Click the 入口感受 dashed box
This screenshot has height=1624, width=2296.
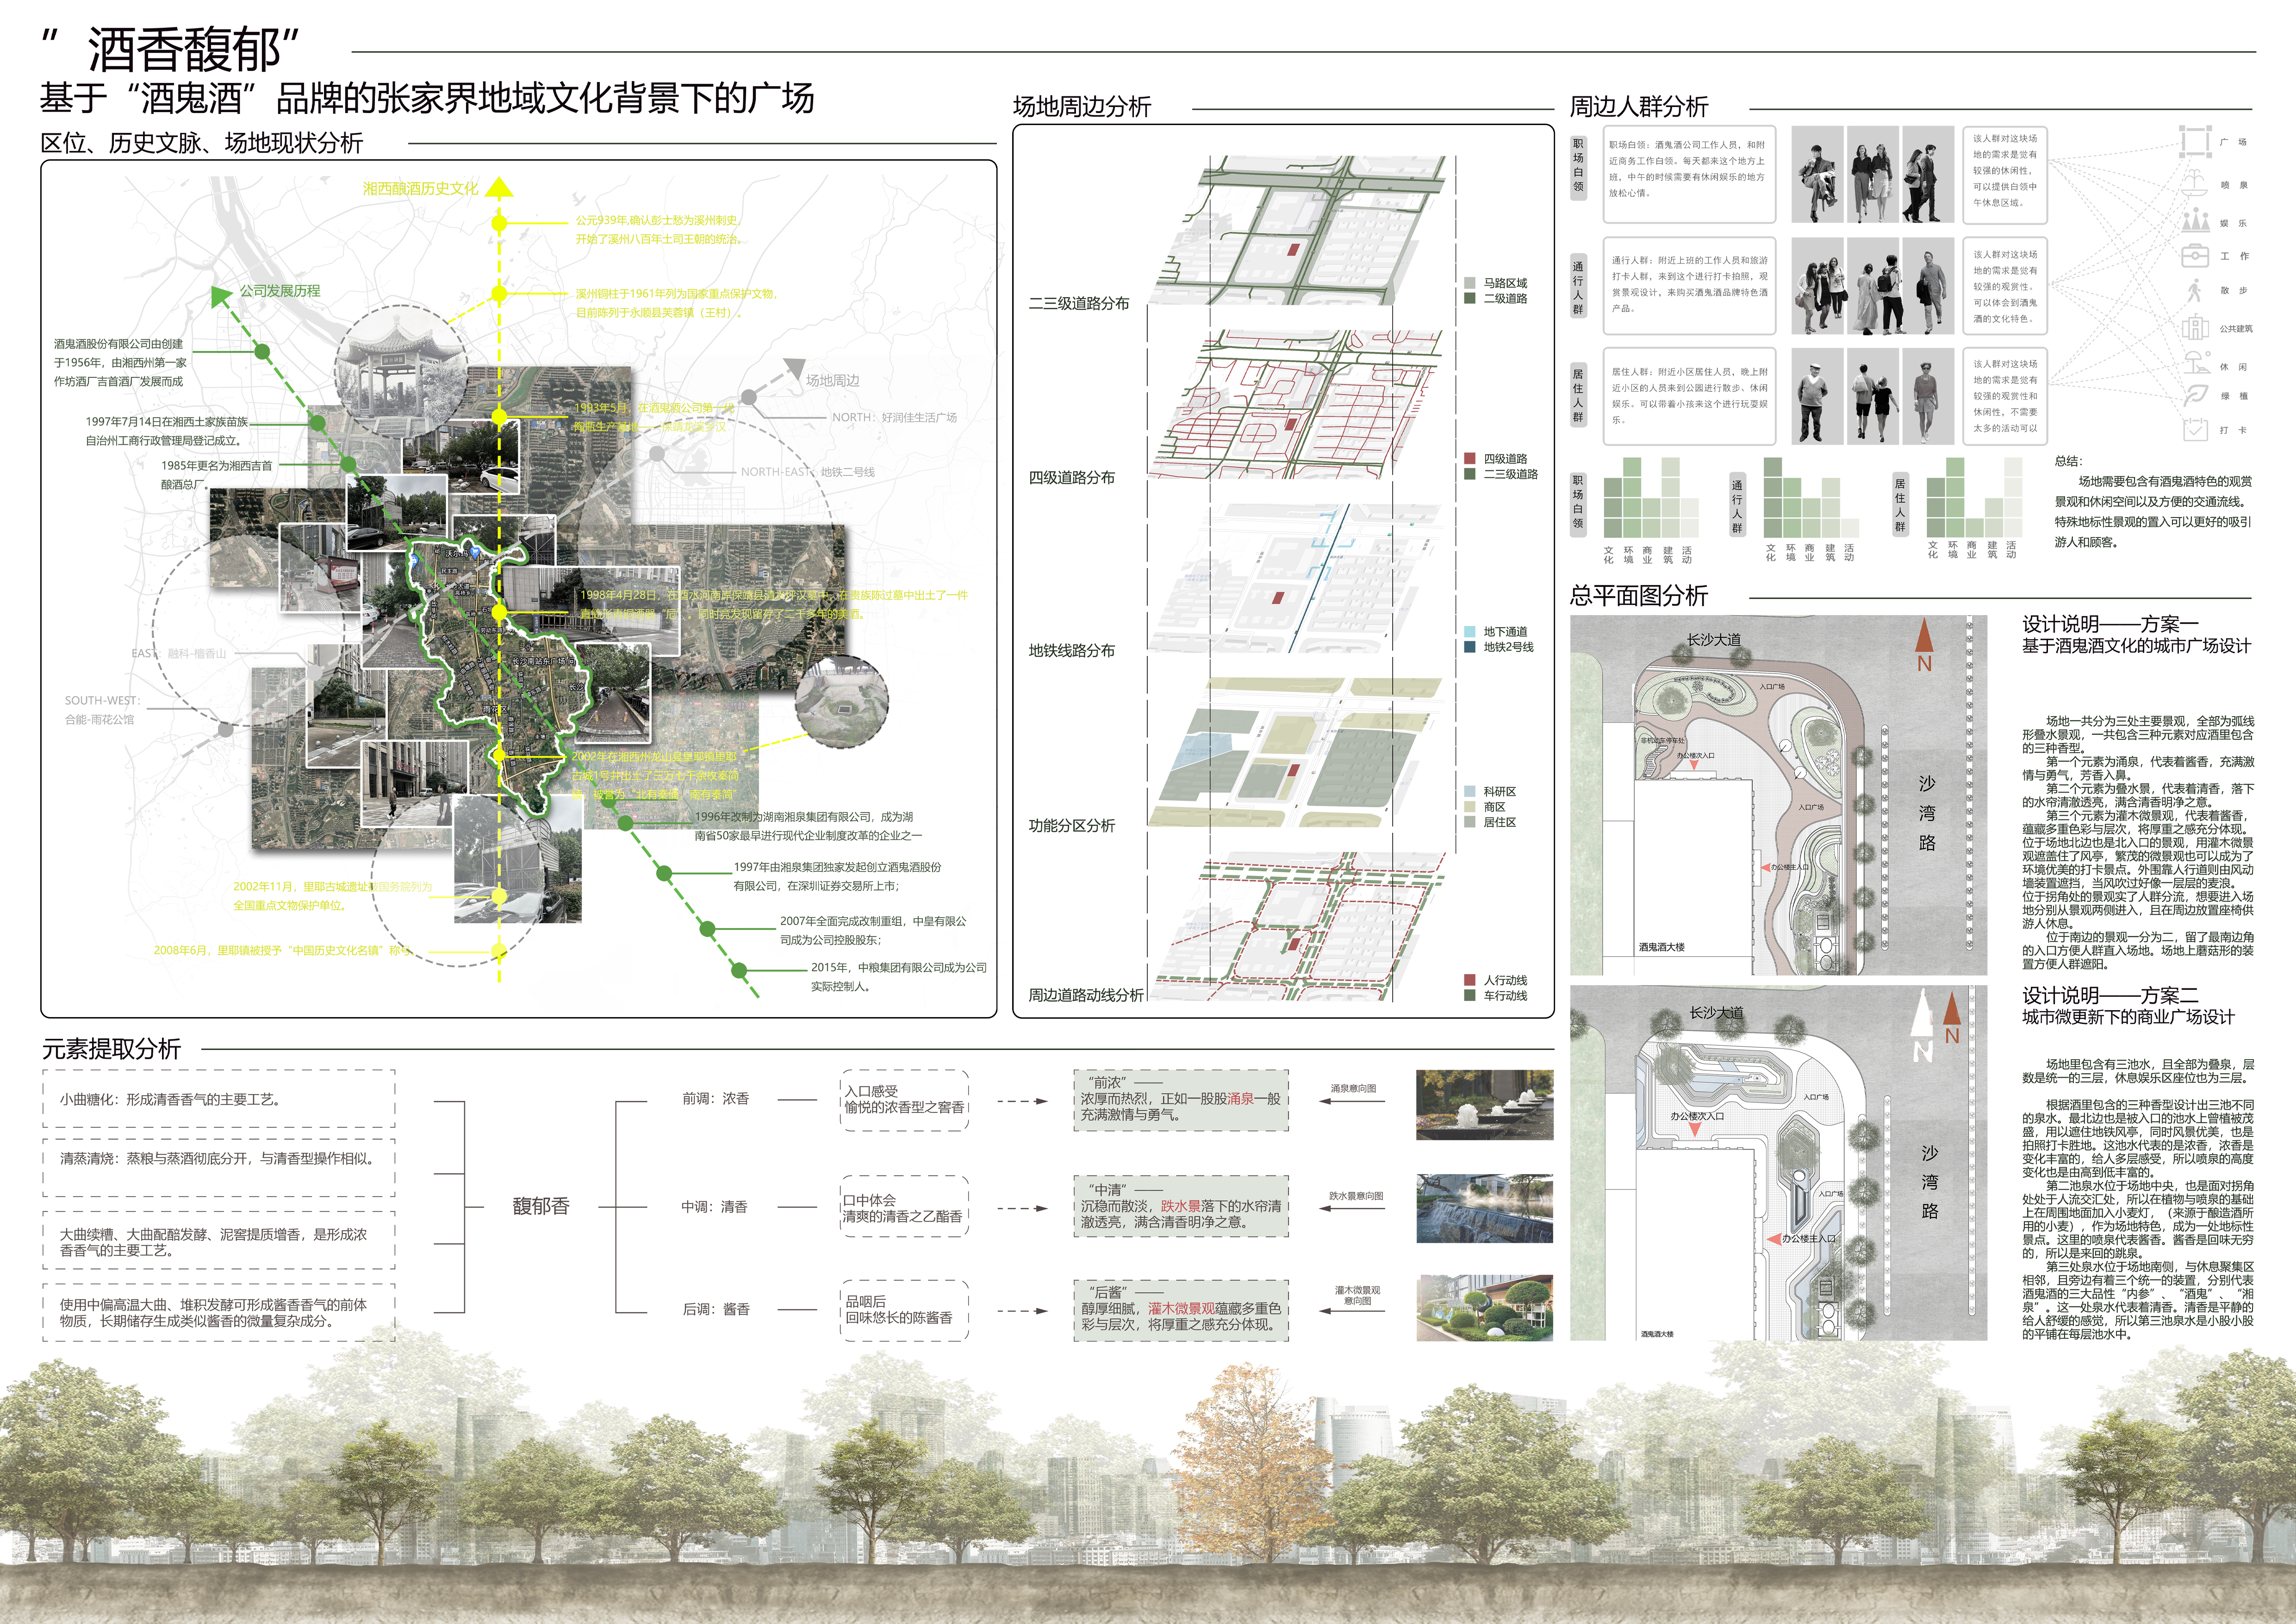point(905,1100)
